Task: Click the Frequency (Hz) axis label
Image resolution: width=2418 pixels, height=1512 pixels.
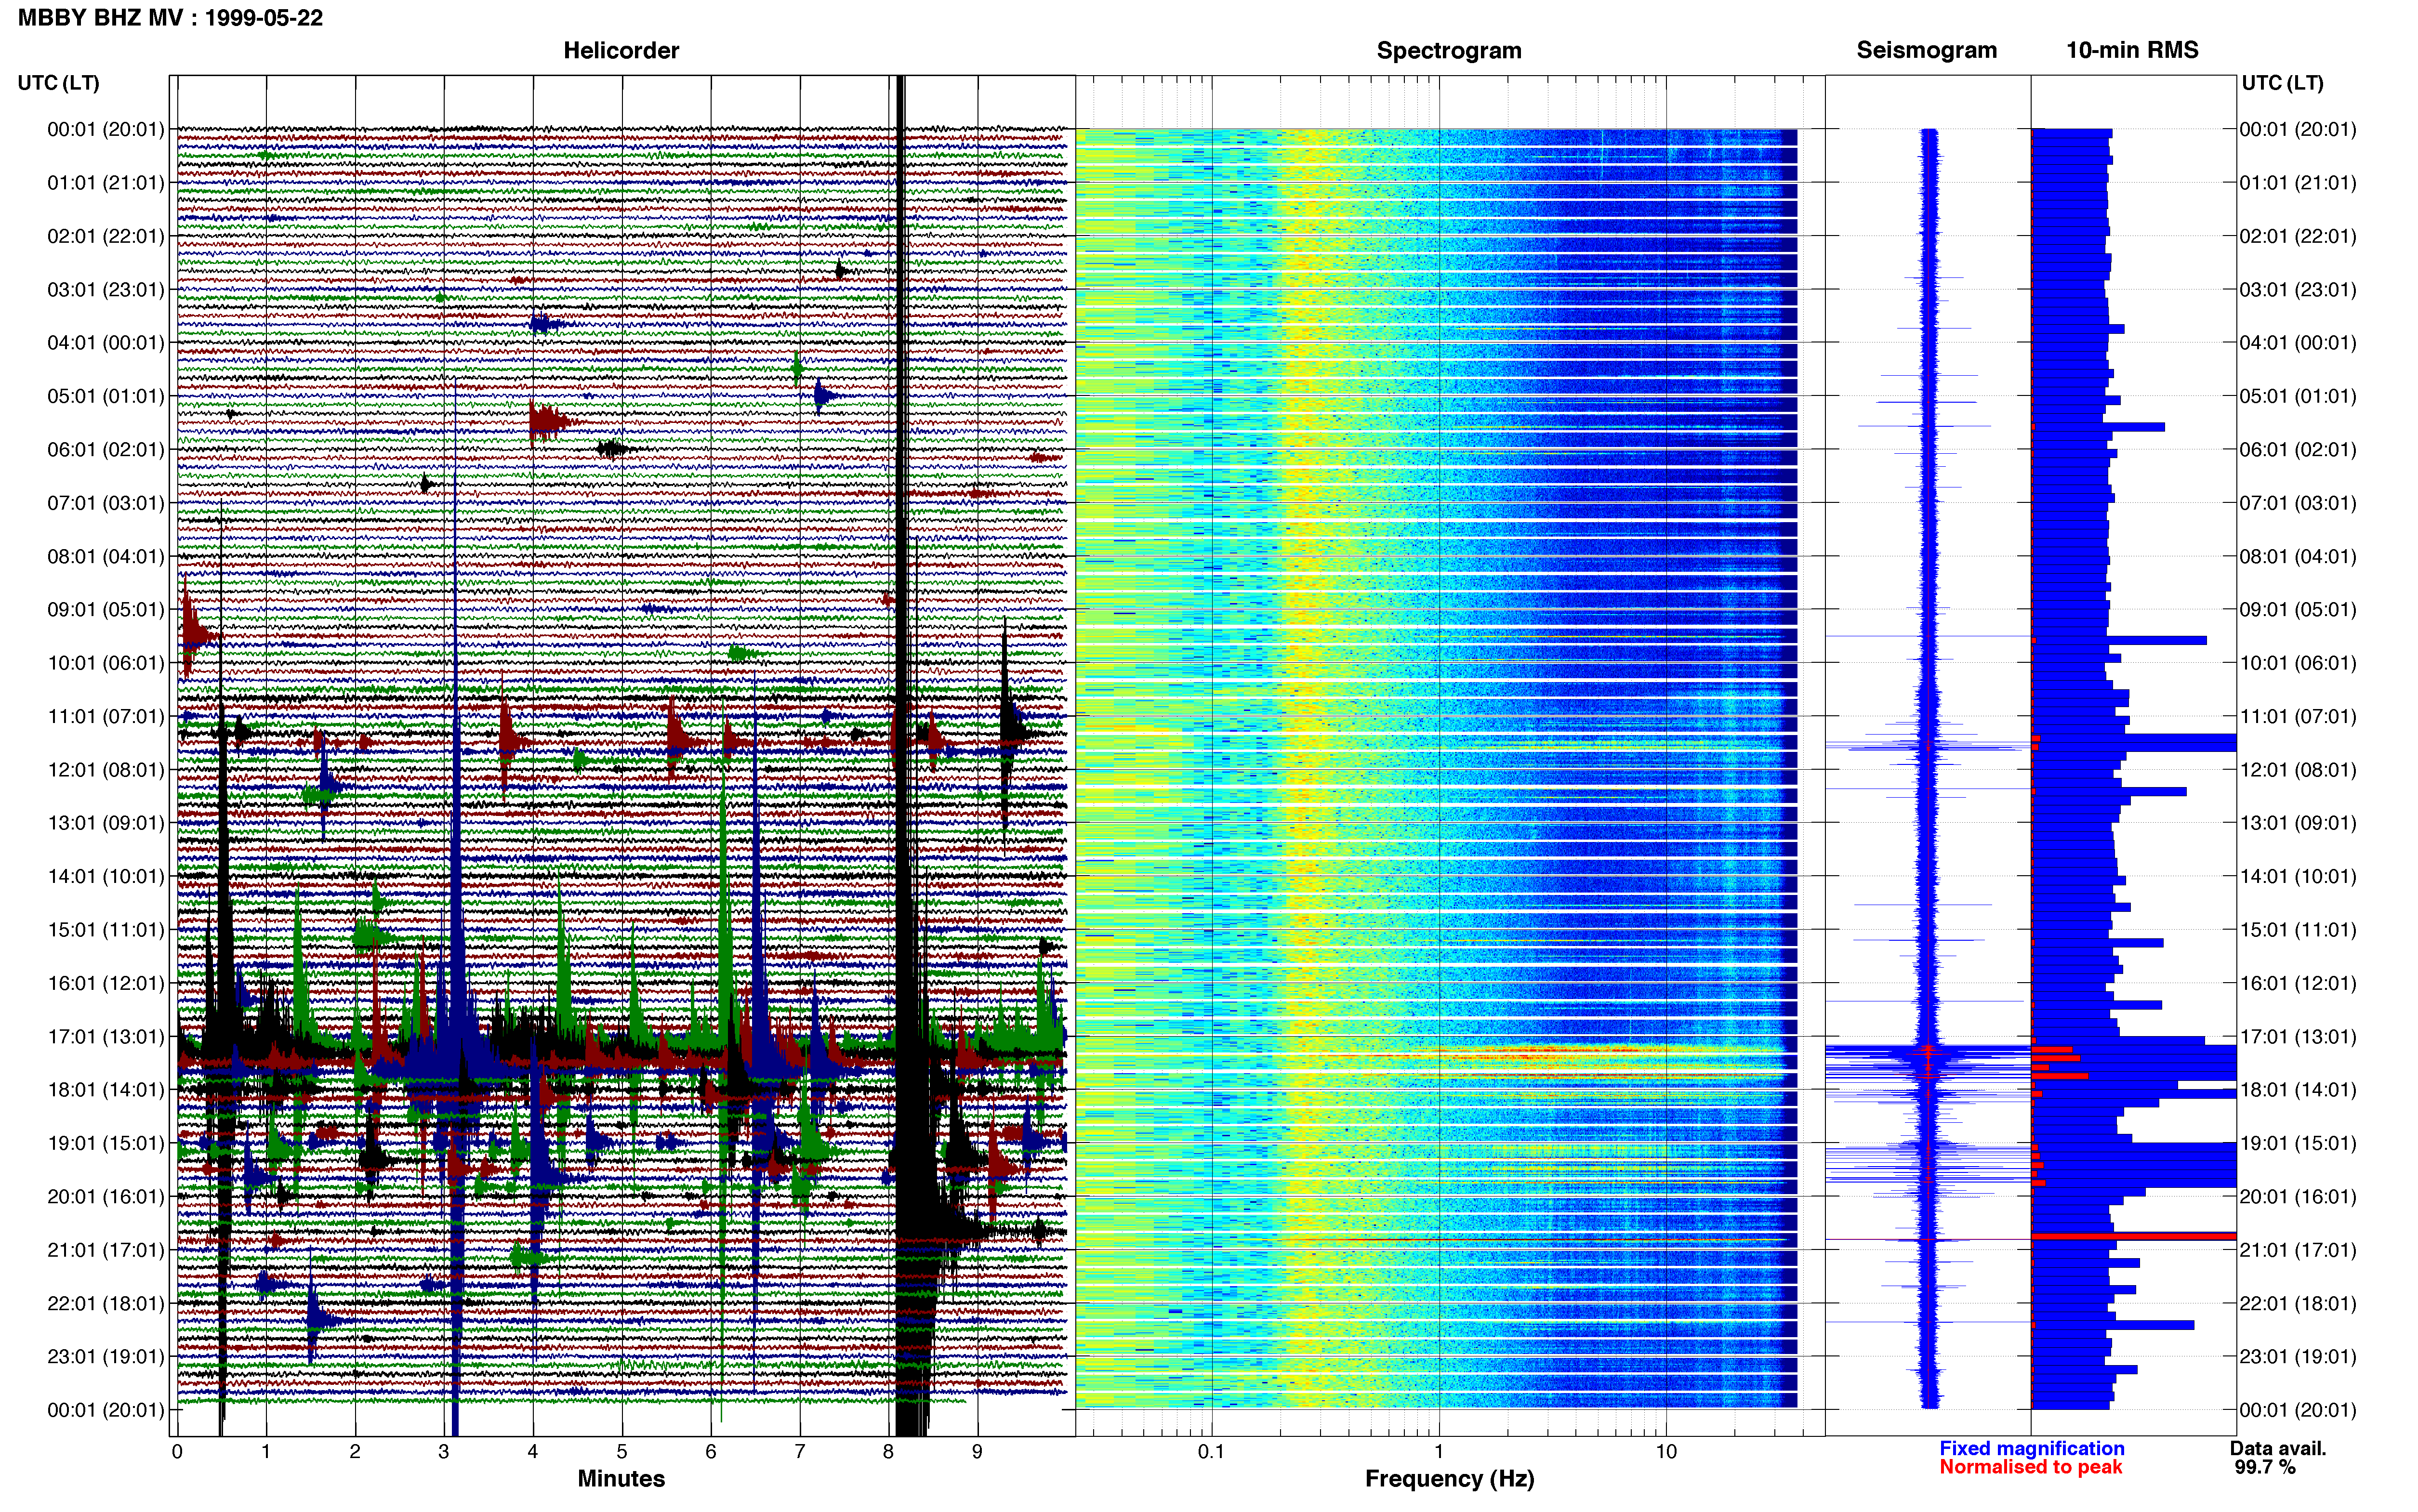Action: [x=1449, y=1479]
